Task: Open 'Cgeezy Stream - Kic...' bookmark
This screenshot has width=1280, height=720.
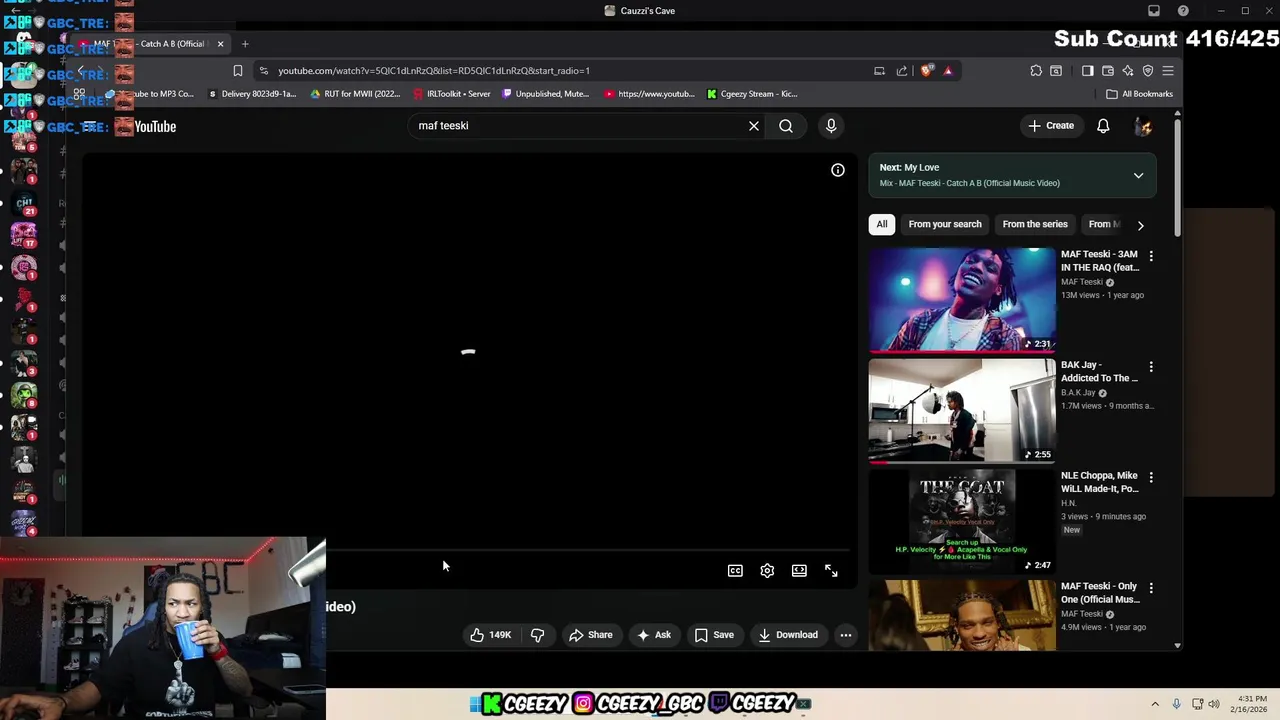Action: point(752,94)
